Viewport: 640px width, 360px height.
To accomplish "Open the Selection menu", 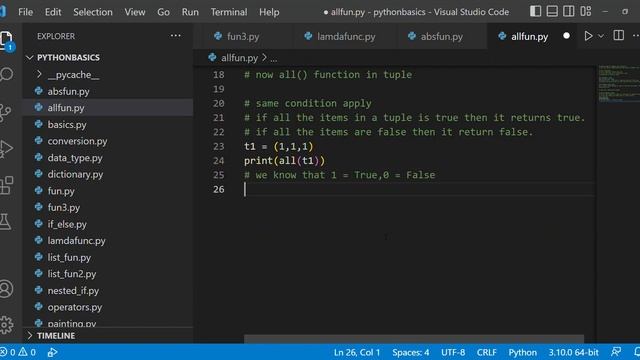I will point(93,12).
